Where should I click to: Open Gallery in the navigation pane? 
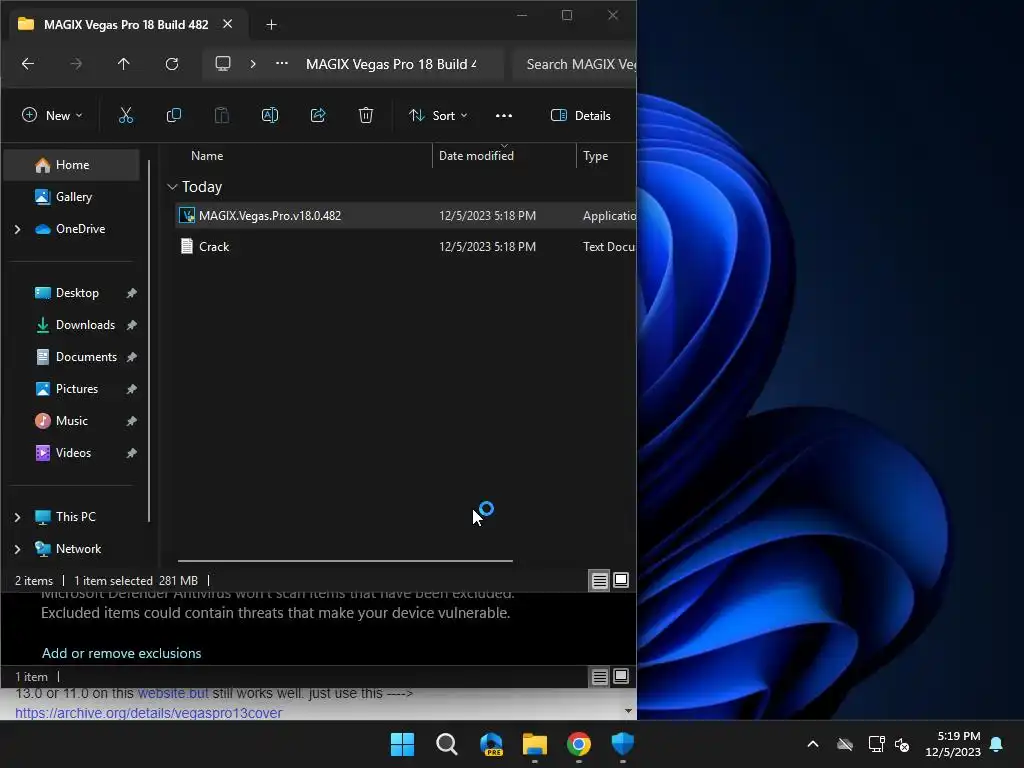pyautogui.click(x=73, y=197)
